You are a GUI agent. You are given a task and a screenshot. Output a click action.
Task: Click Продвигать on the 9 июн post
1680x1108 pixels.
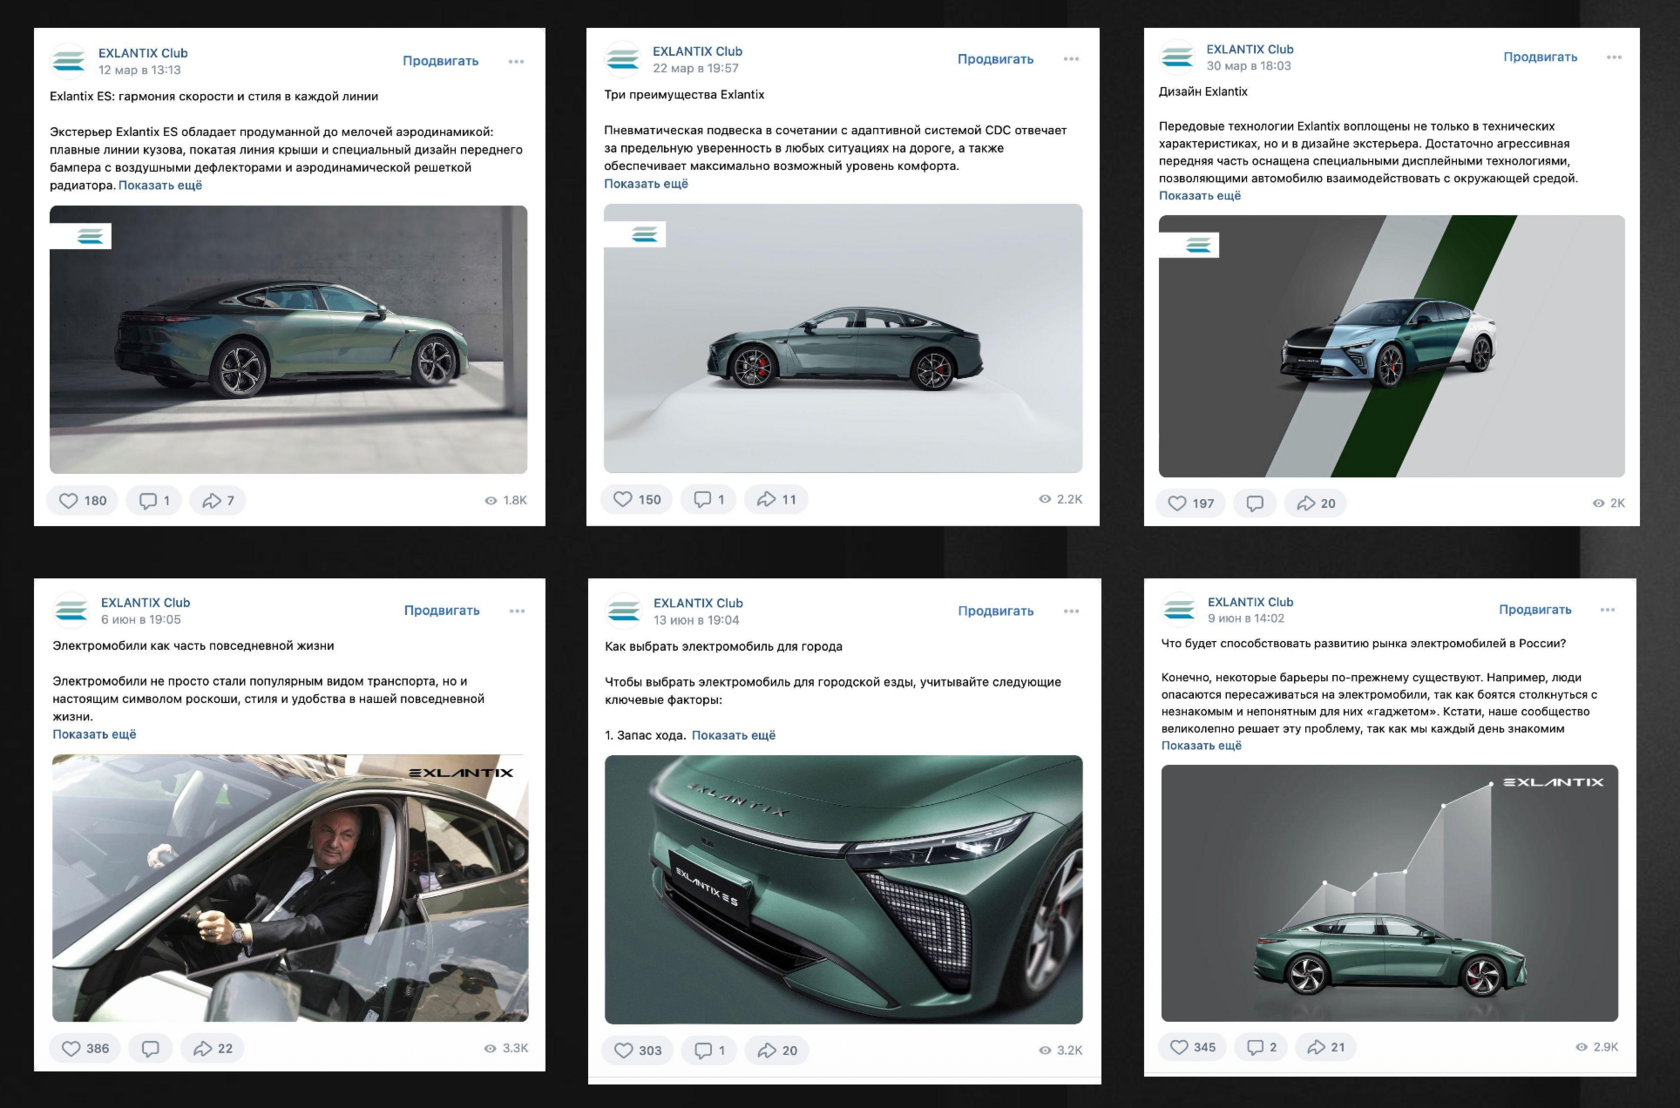[x=1535, y=609]
